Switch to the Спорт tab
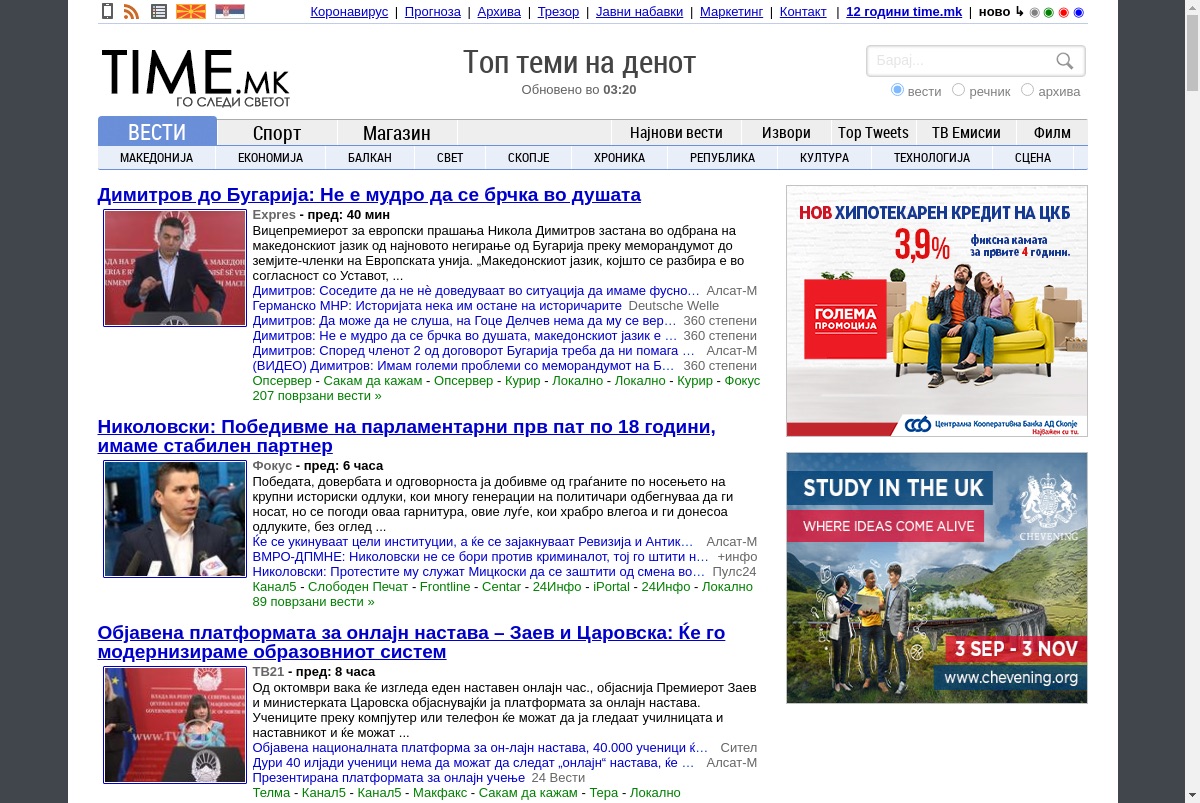Image resolution: width=1200 pixels, height=803 pixels. [277, 132]
